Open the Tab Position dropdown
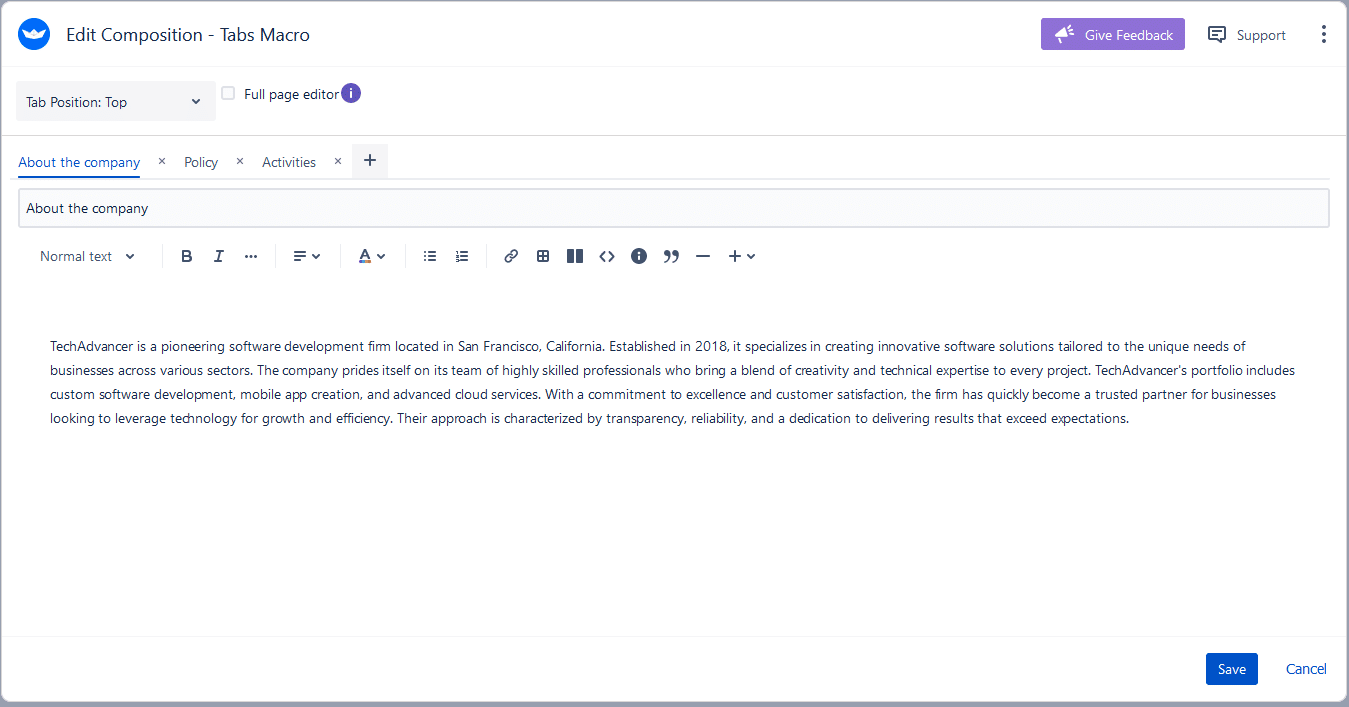1349x707 pixels. coord(115,101)
